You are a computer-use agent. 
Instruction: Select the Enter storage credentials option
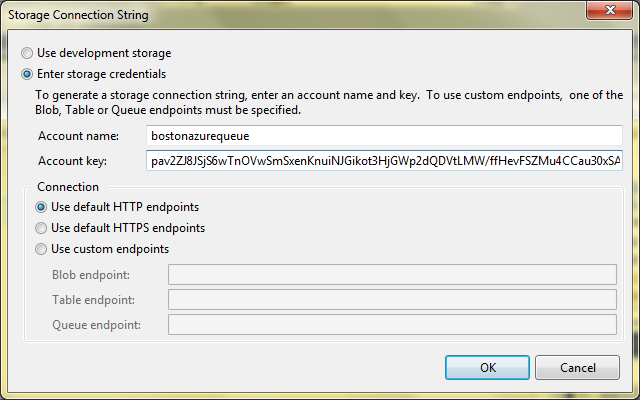[x=27, y=73]
